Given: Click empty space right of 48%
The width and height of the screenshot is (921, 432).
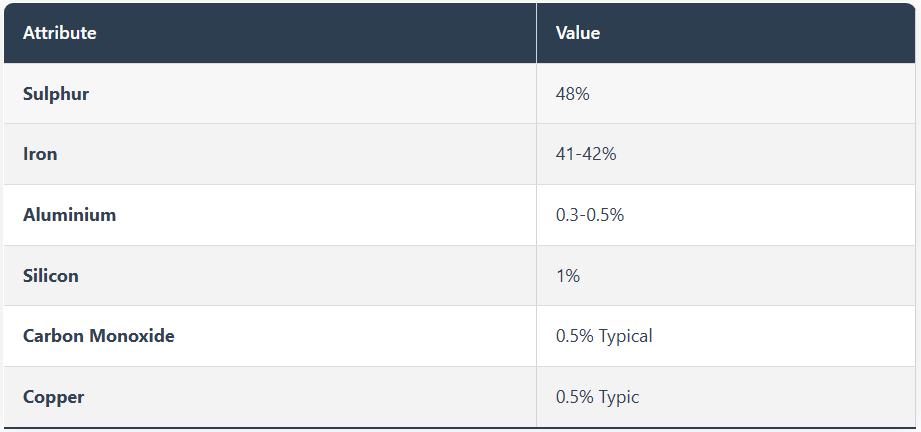Looking at the screenshot, I should (x=750, y=94).
